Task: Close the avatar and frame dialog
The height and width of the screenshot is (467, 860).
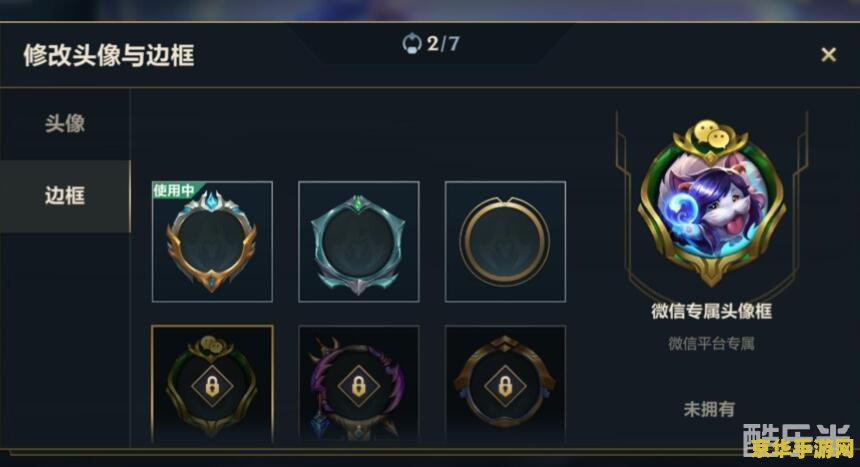Action: click(828, 54)
